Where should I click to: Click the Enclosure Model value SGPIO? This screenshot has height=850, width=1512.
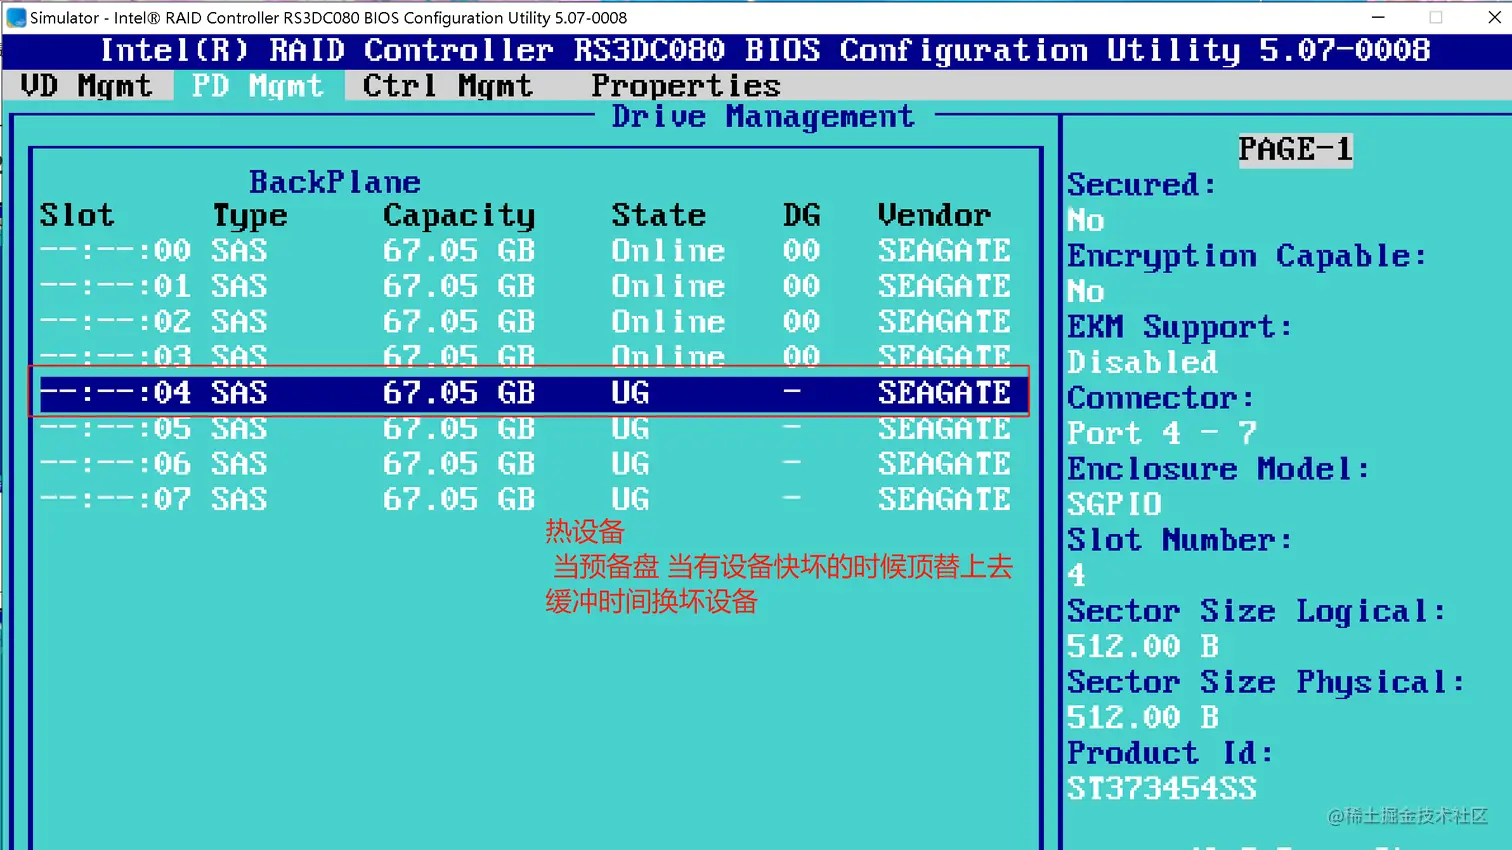pyautogui.click(x=1114, y=504)
